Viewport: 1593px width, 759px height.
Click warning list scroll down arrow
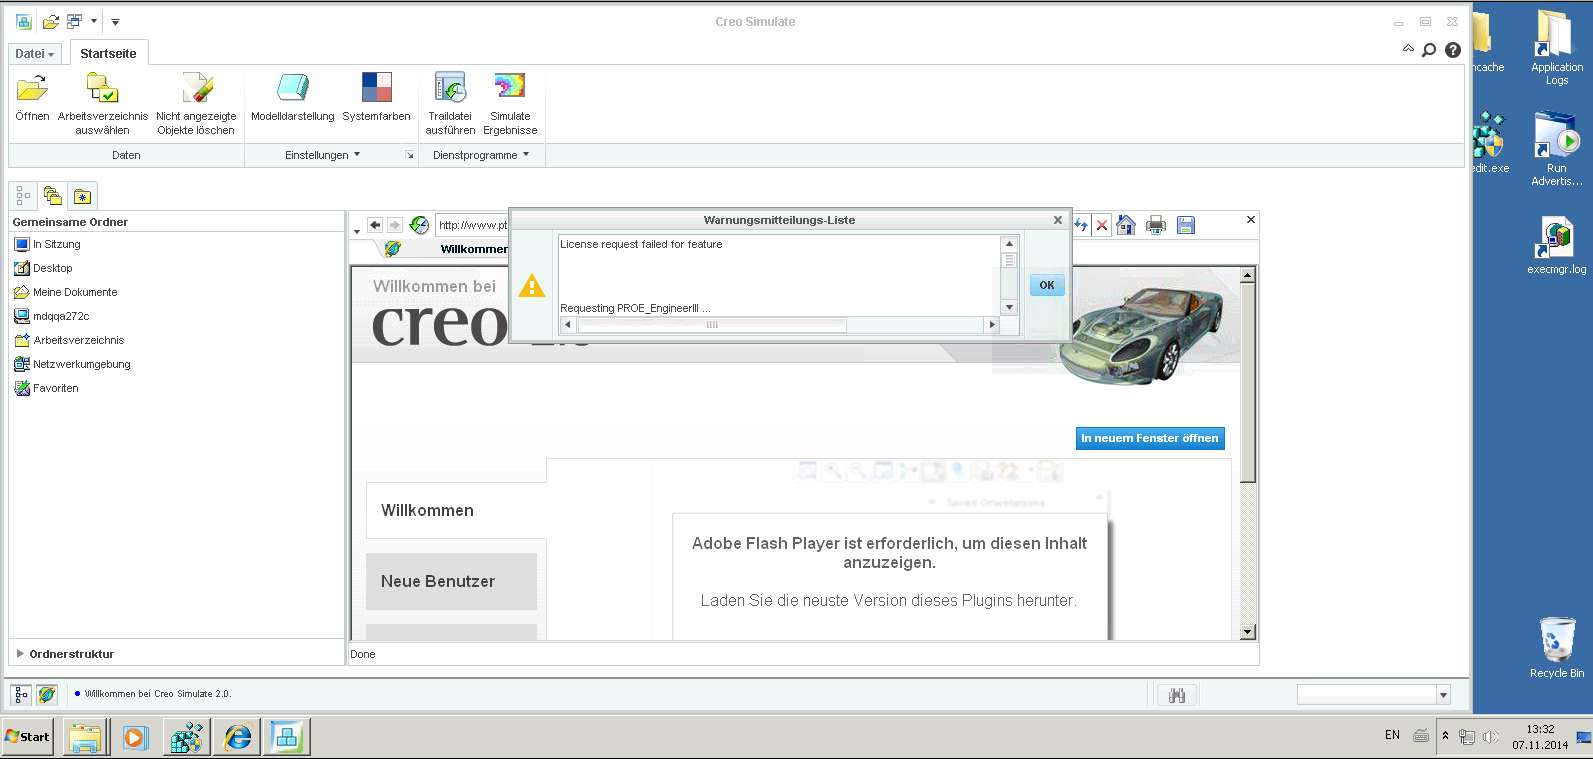[1009, 308]
